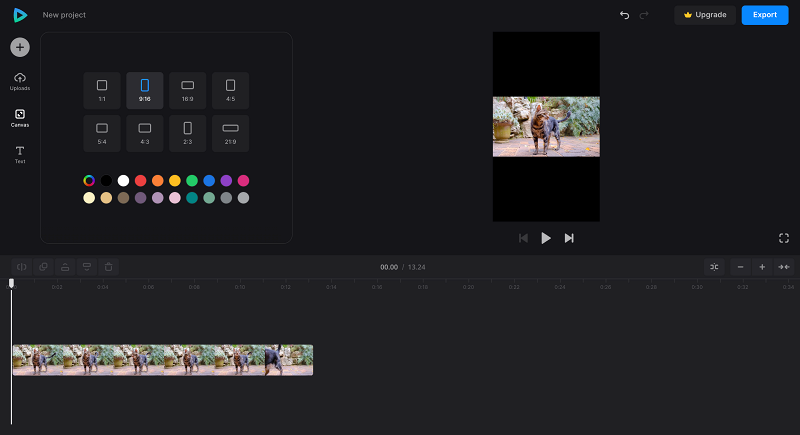Image resolution: width=800 pixels, height=435 pixels.
Task: Play the video preview
Action: point(546,238)
